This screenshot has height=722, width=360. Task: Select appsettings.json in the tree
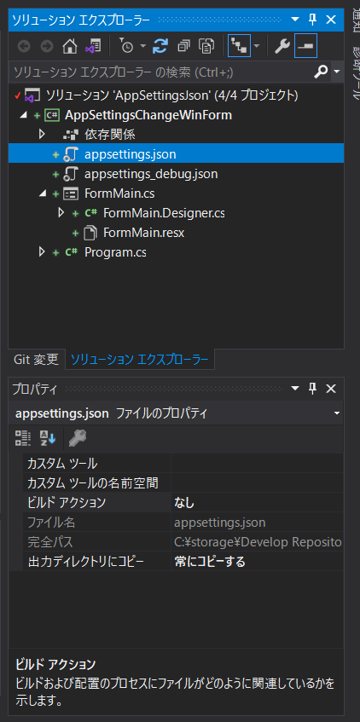pyautogui.click(x=130, y=154)
